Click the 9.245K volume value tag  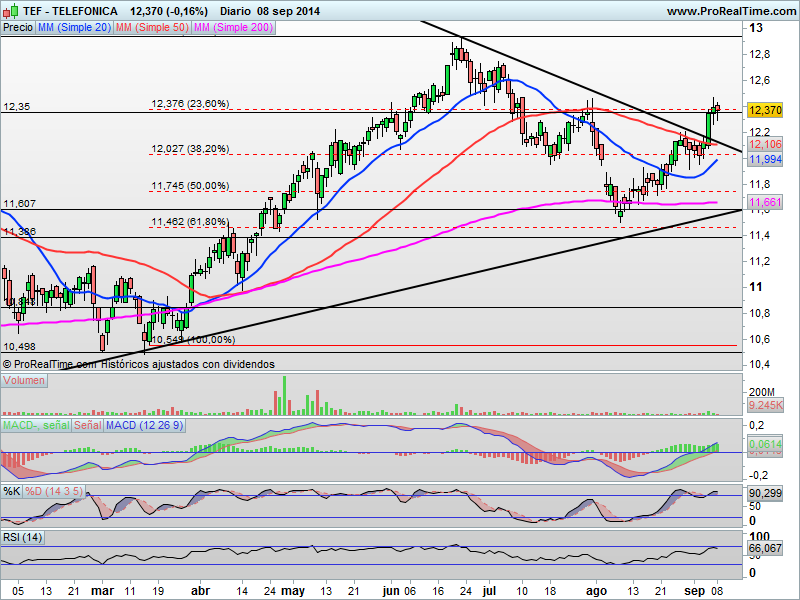coord(765,406)
